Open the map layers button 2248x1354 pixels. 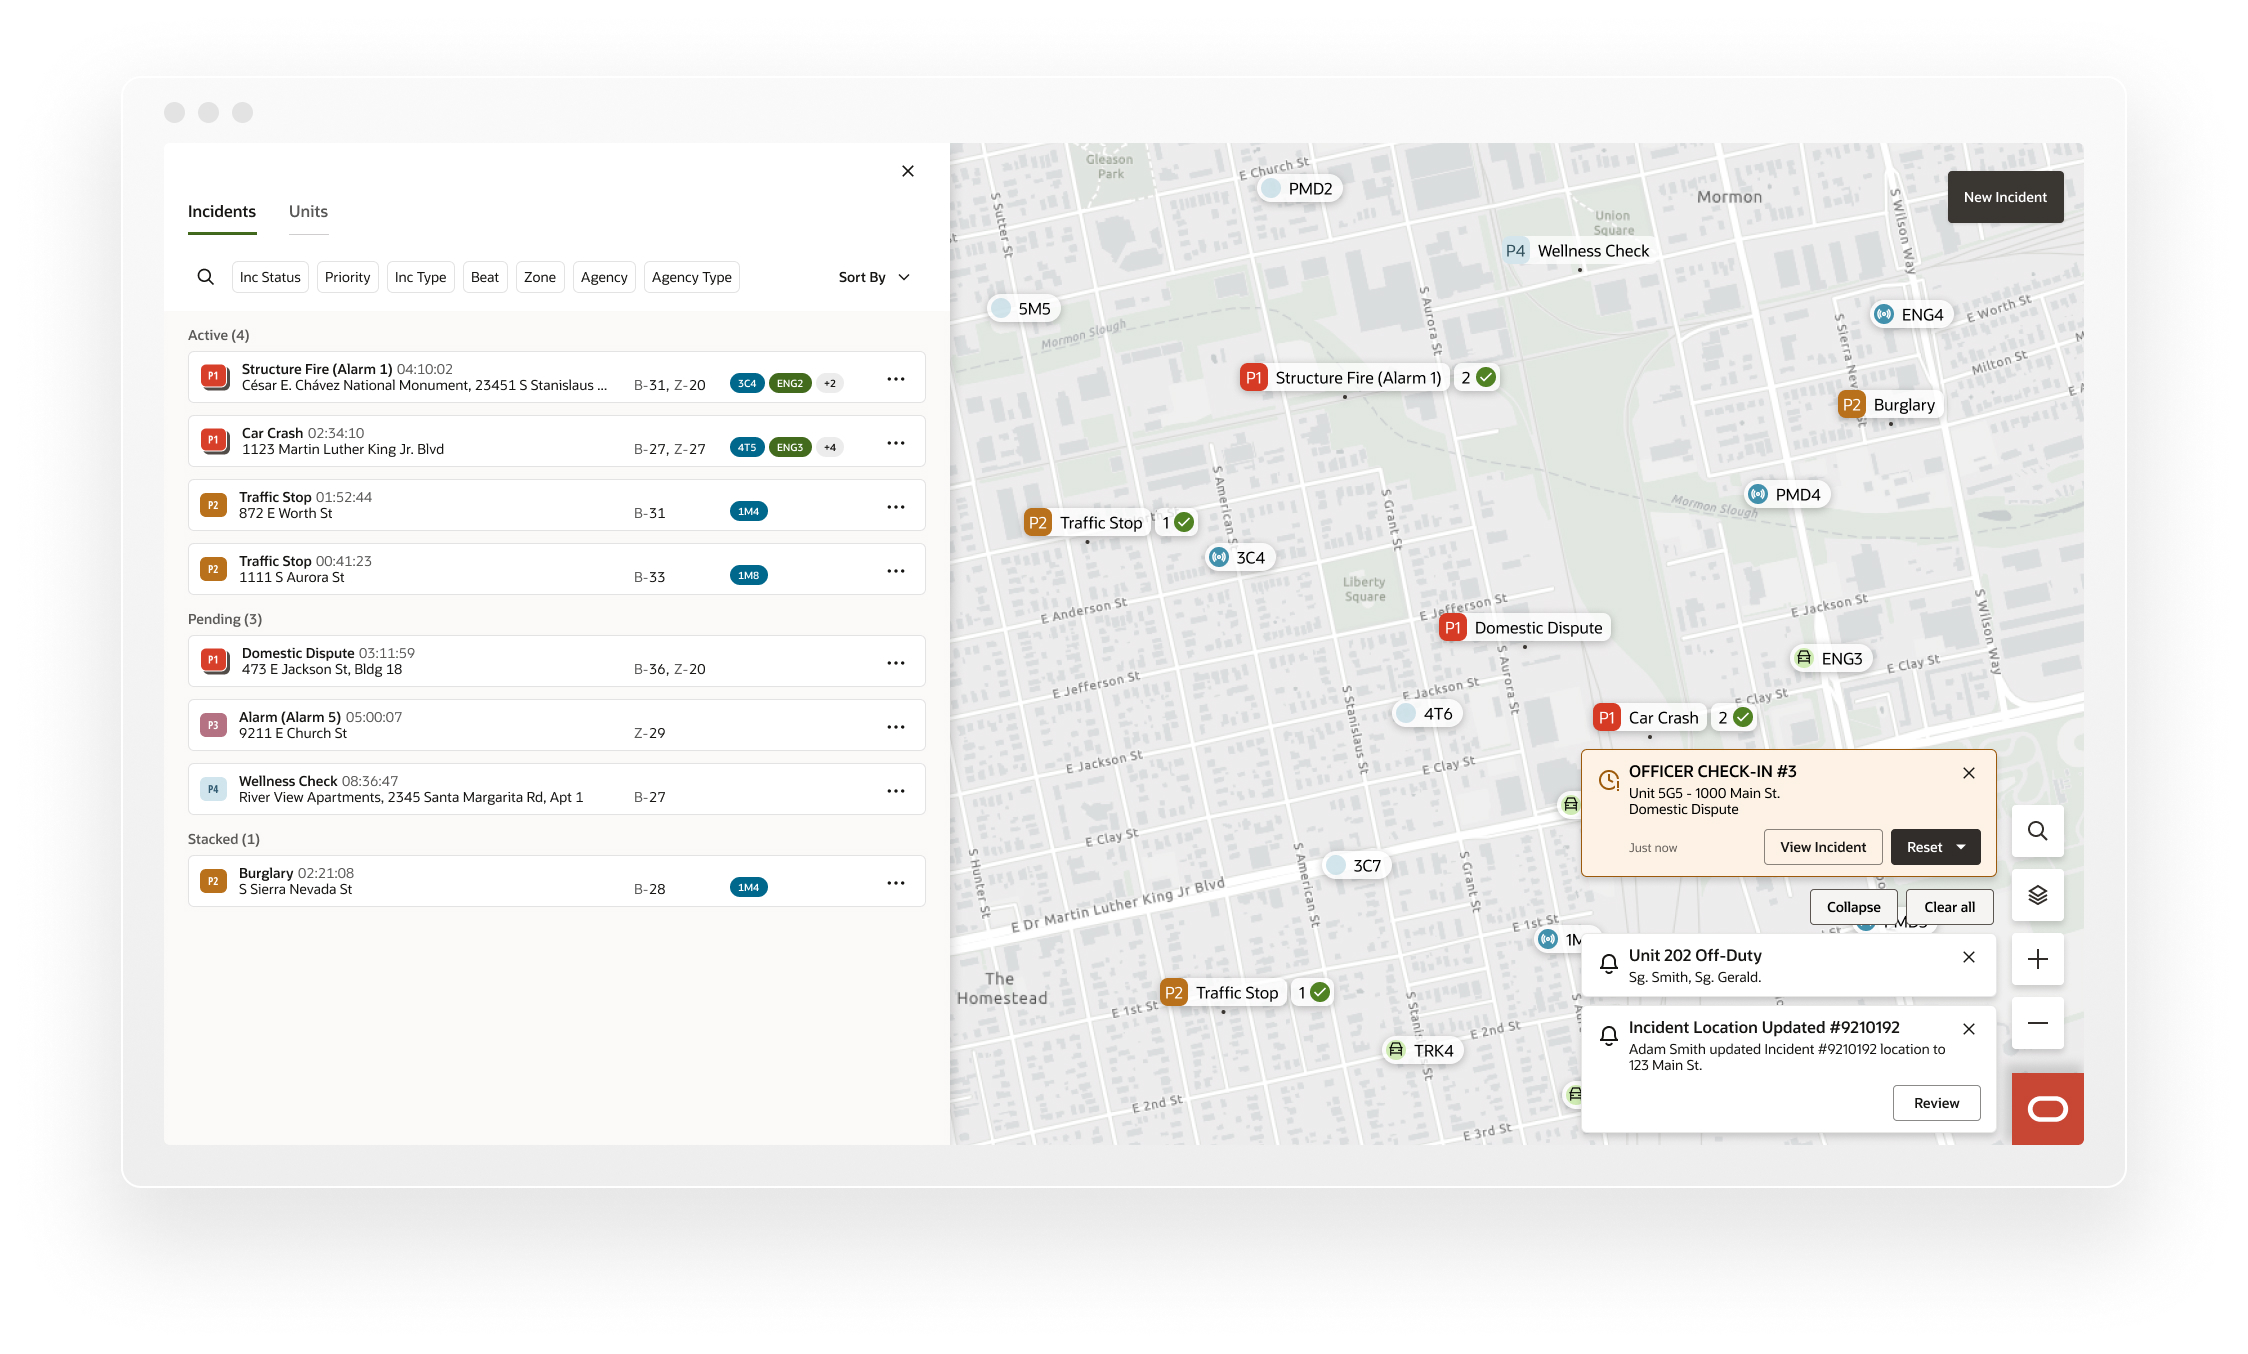(x=2038, y=895)
